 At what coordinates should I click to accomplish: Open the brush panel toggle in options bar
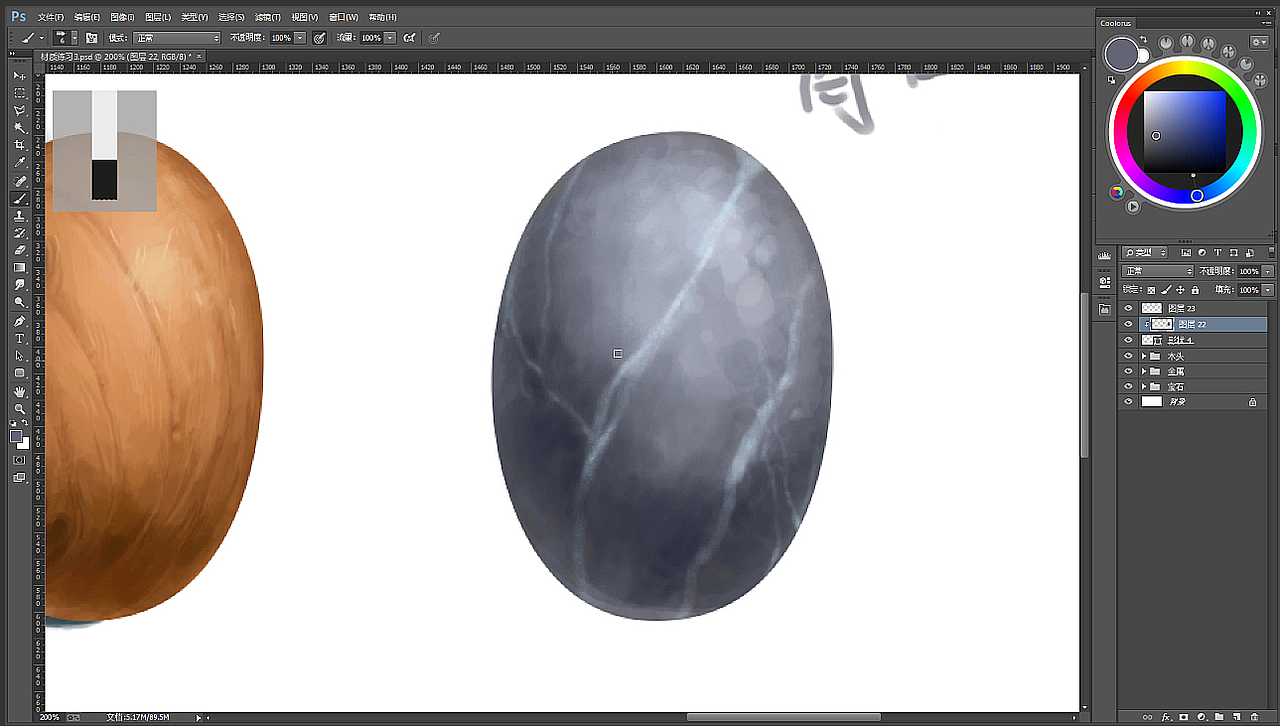91,38
